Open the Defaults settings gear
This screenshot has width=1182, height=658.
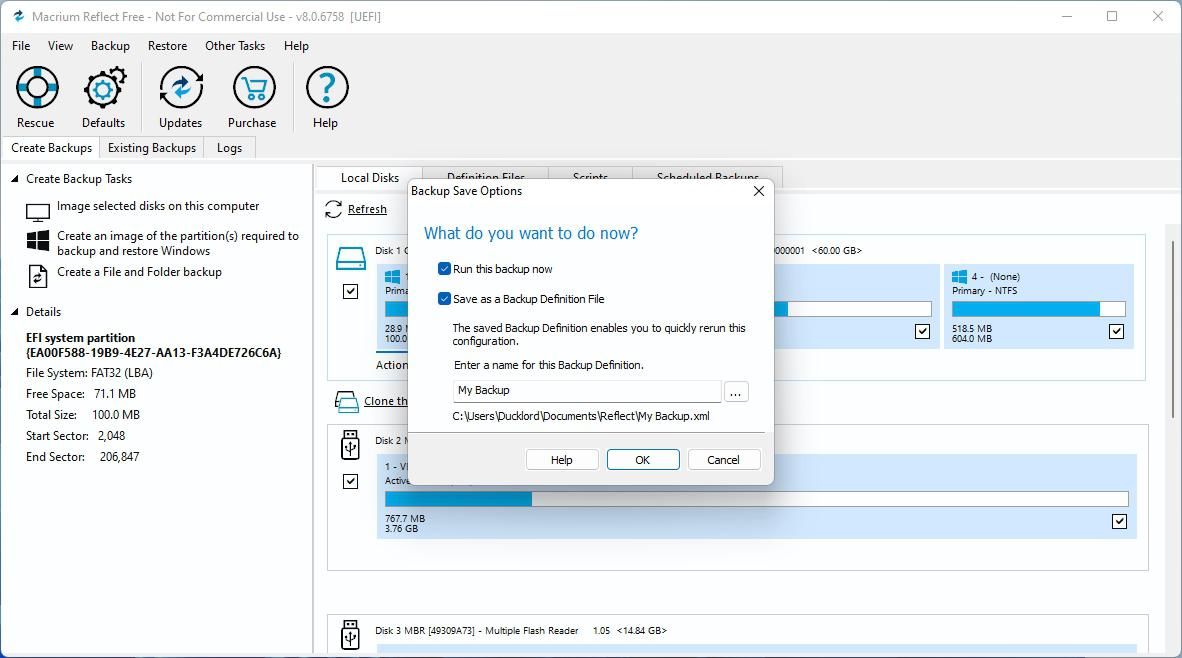[104, 87]
